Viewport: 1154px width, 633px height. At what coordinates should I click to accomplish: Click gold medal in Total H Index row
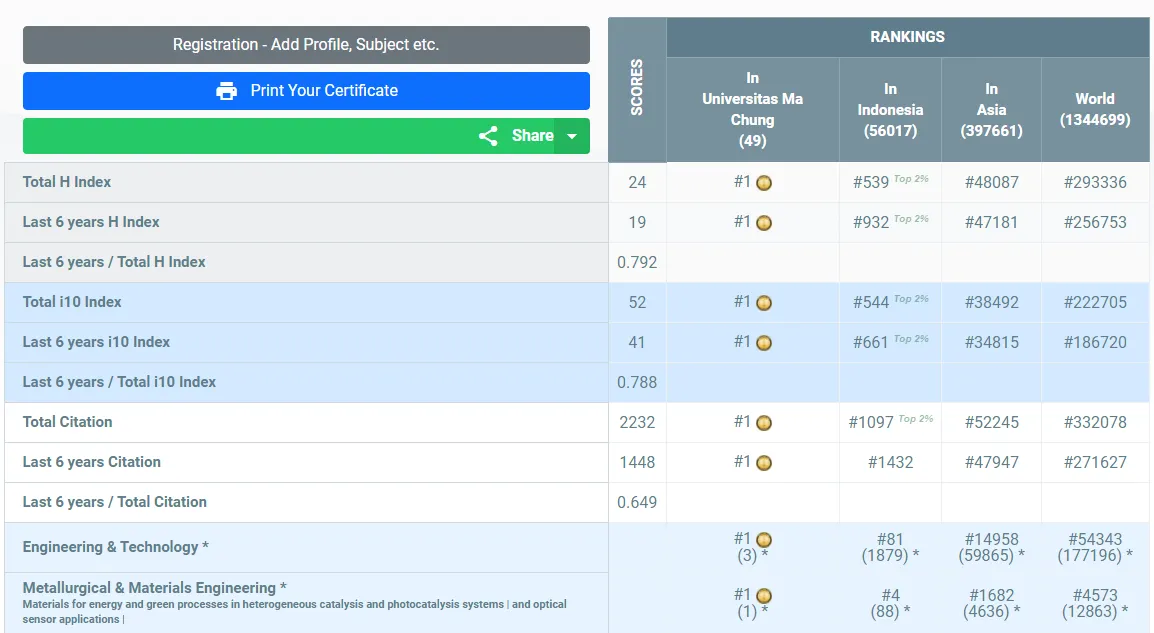(764, 183)
